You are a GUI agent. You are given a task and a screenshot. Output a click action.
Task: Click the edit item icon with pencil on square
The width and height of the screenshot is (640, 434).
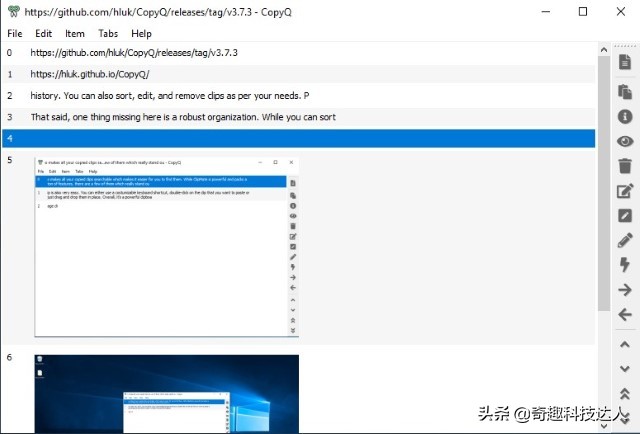tap(625, 191)
